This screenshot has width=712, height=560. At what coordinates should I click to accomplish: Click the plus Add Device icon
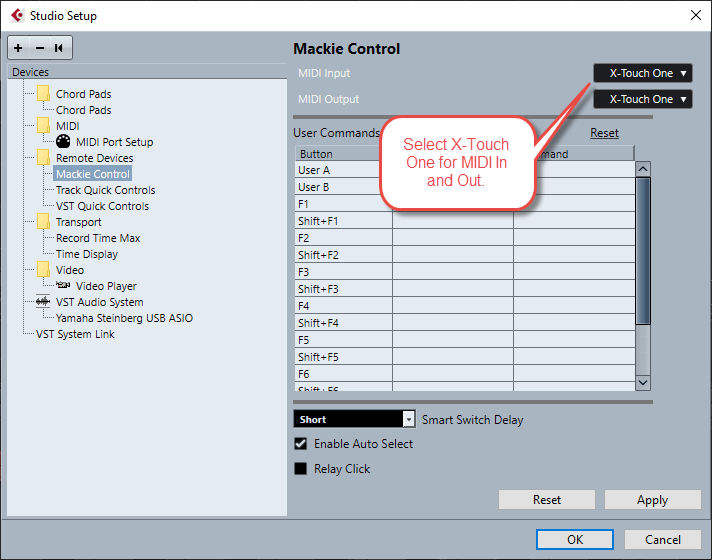click(x=19, y=48)
